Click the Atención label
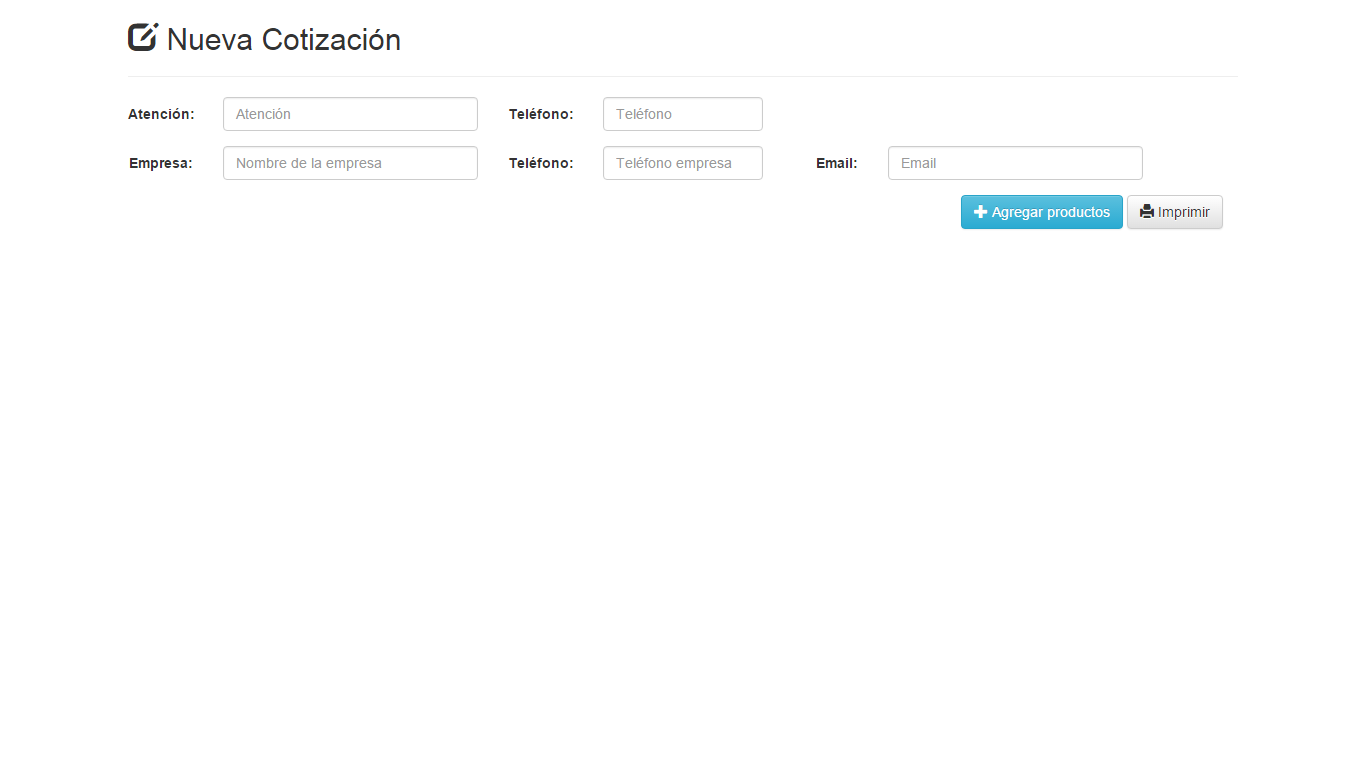This screenshot has width=1366, height=768. pos(161,114)
